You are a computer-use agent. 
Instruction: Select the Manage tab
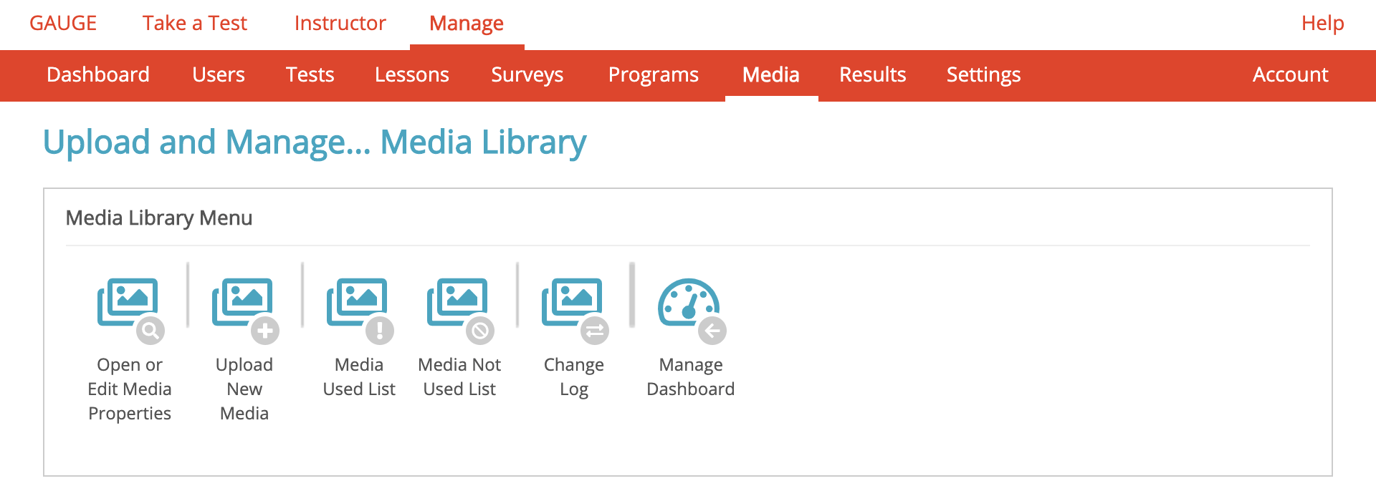[x=467, y=23]
